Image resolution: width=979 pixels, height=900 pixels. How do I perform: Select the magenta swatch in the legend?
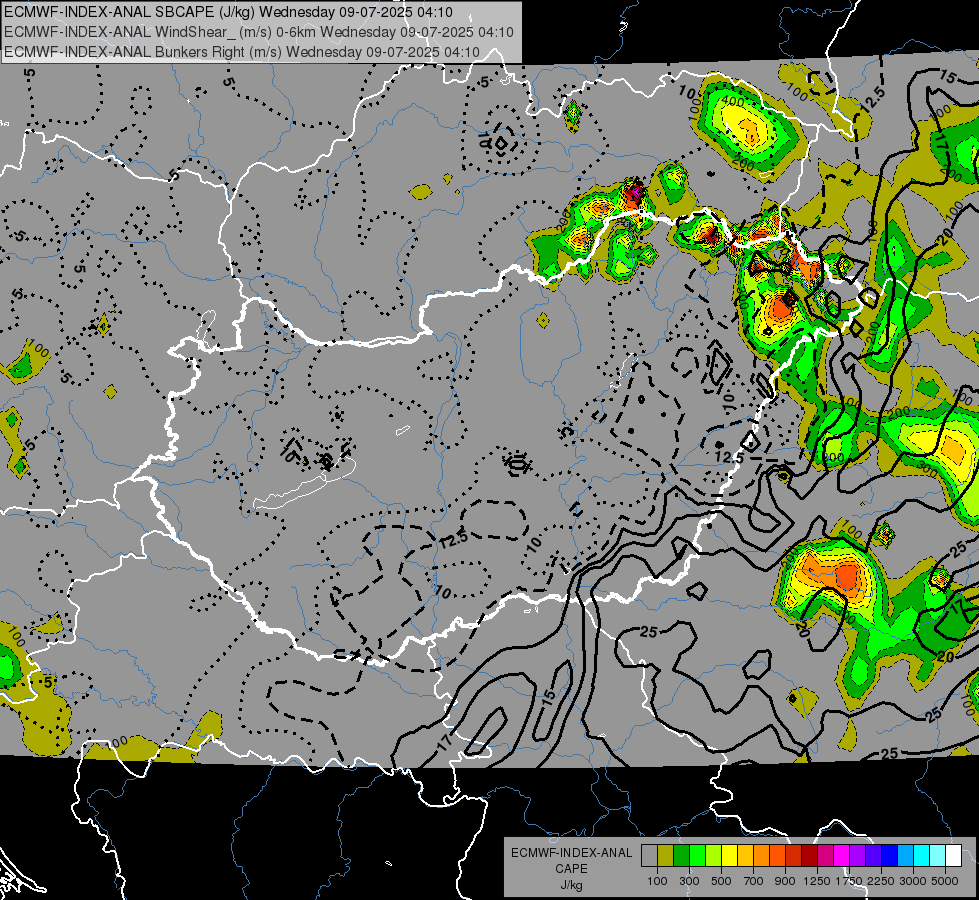pos(842,856)
